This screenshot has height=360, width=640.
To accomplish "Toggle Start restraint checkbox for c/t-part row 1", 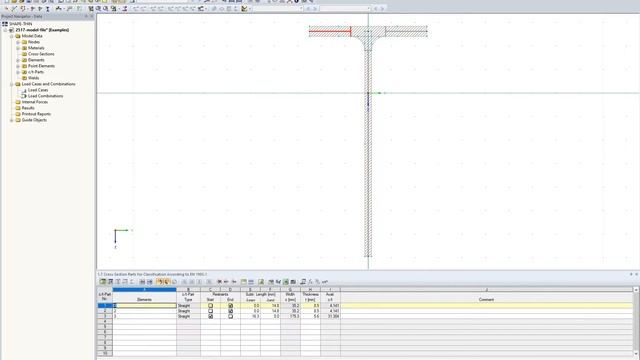I will point(211,305).
